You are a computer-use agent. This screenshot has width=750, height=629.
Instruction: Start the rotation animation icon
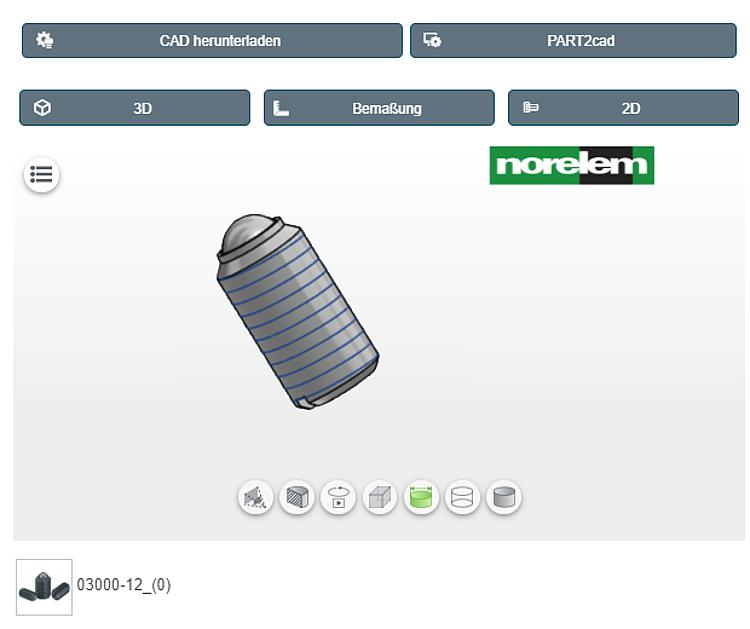tap(338, 497)
